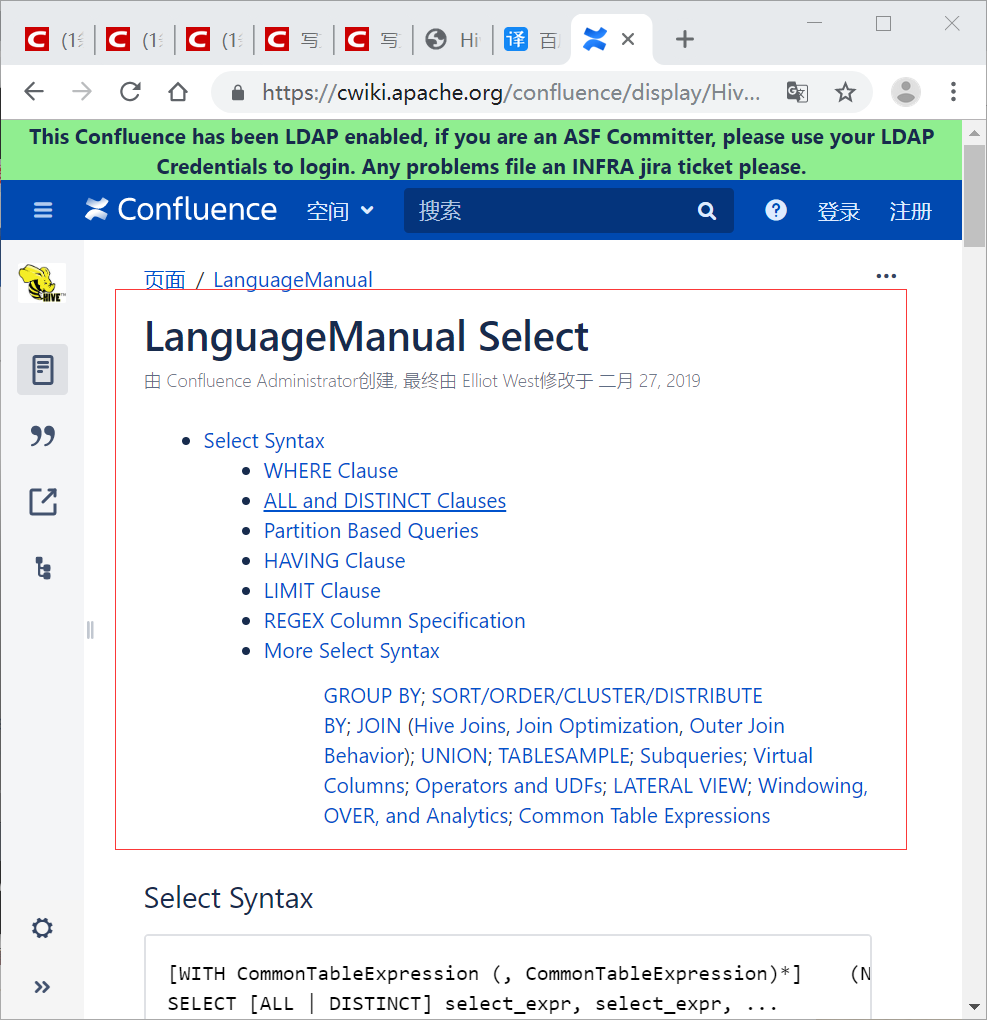The height and width of the screenshot is (1020, 987).
Task: Click the 页面 breadcrumb link
Action: (x=165, y=280)
